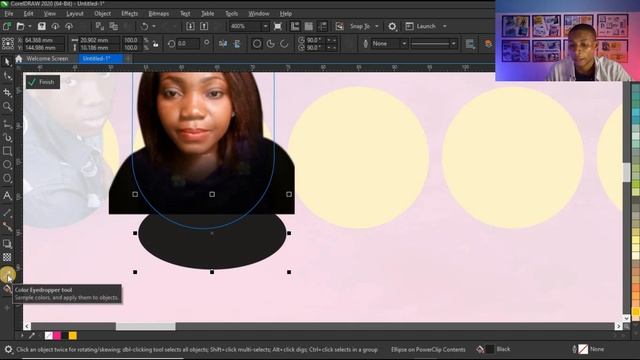Click Mirror vertically button
Screen dimensions: 640x360
[x=236, y=44]
